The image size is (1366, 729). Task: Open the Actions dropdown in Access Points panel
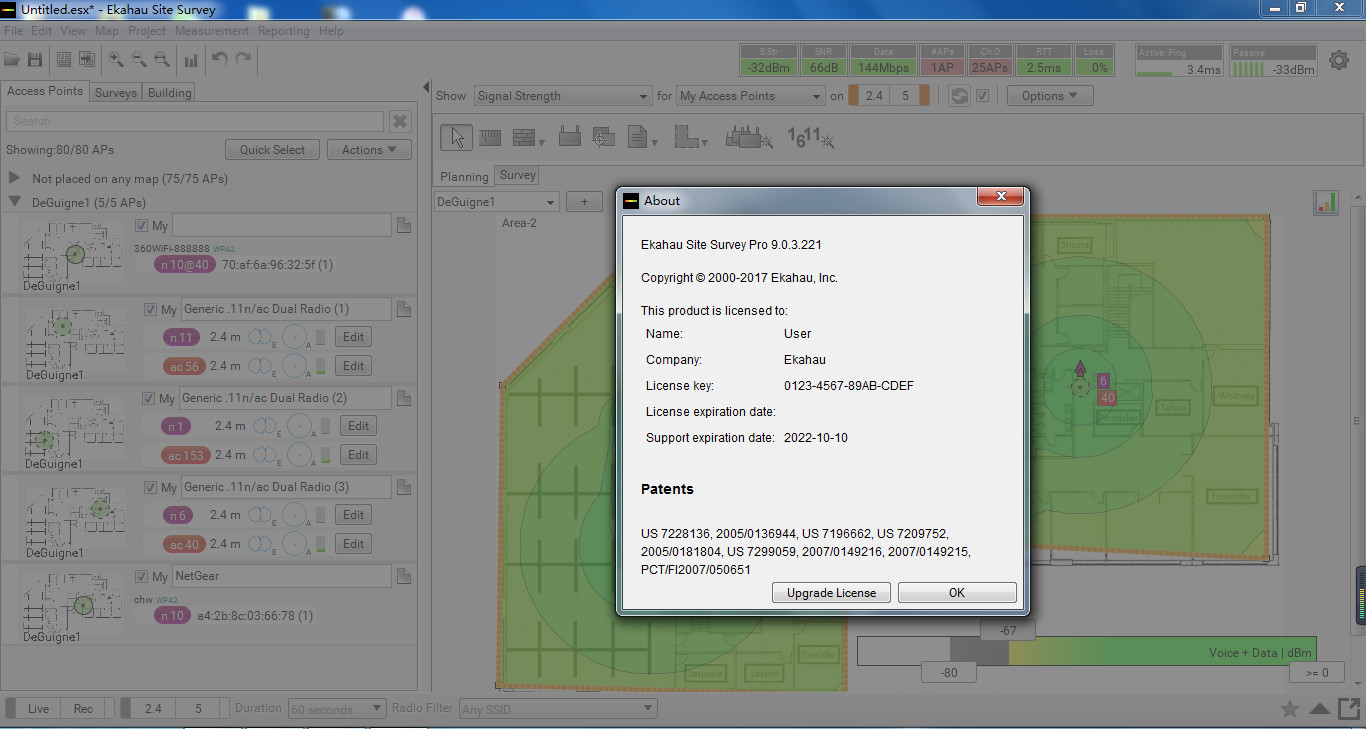[369, 150]
